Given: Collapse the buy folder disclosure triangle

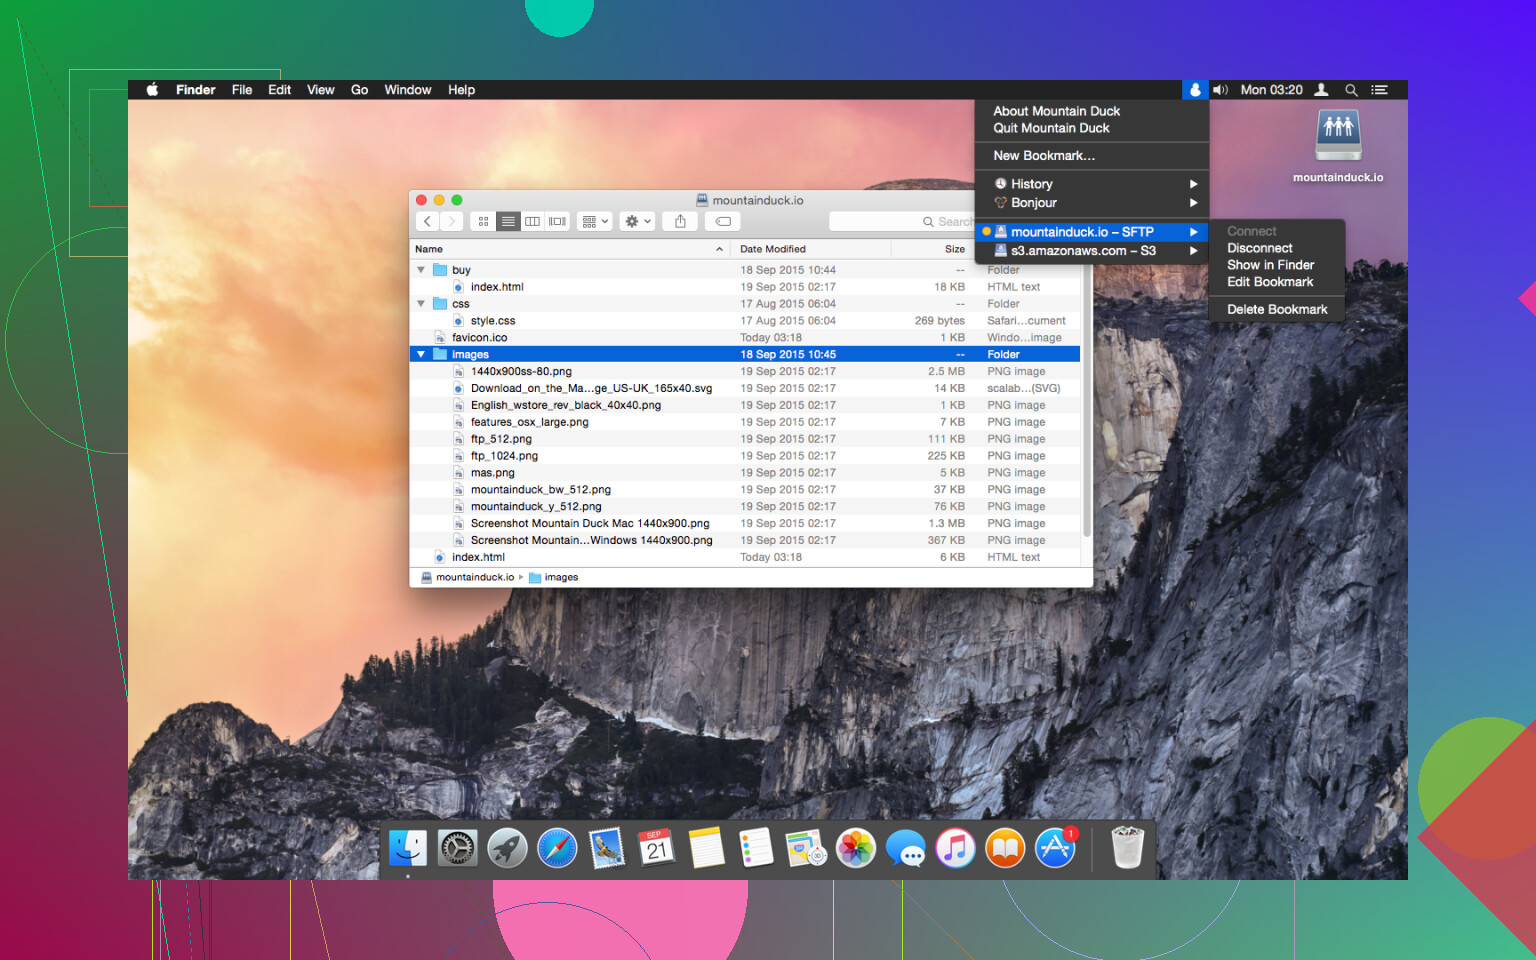Looking at the screenshot, I should point(421,270).
